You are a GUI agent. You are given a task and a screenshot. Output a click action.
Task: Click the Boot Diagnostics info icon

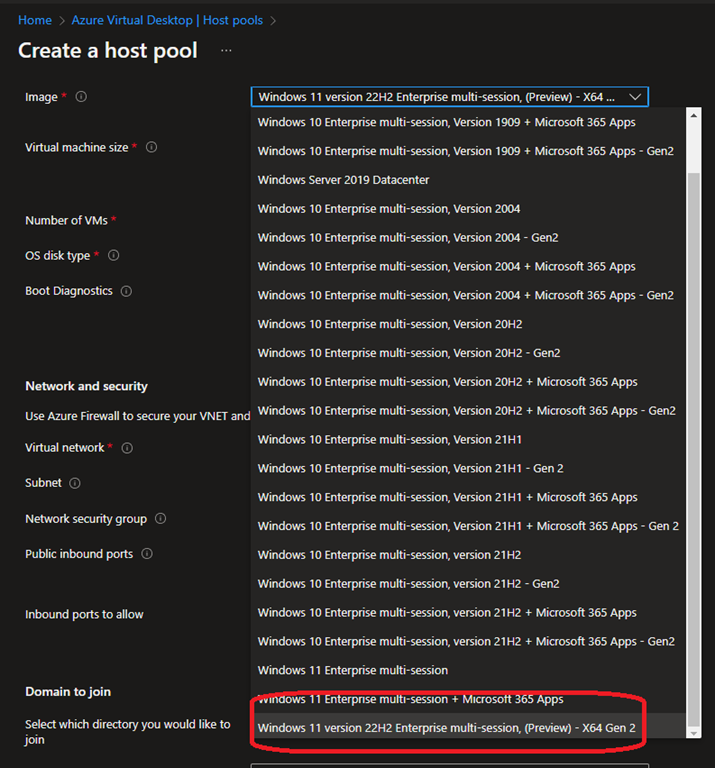[x=126, y=291]
